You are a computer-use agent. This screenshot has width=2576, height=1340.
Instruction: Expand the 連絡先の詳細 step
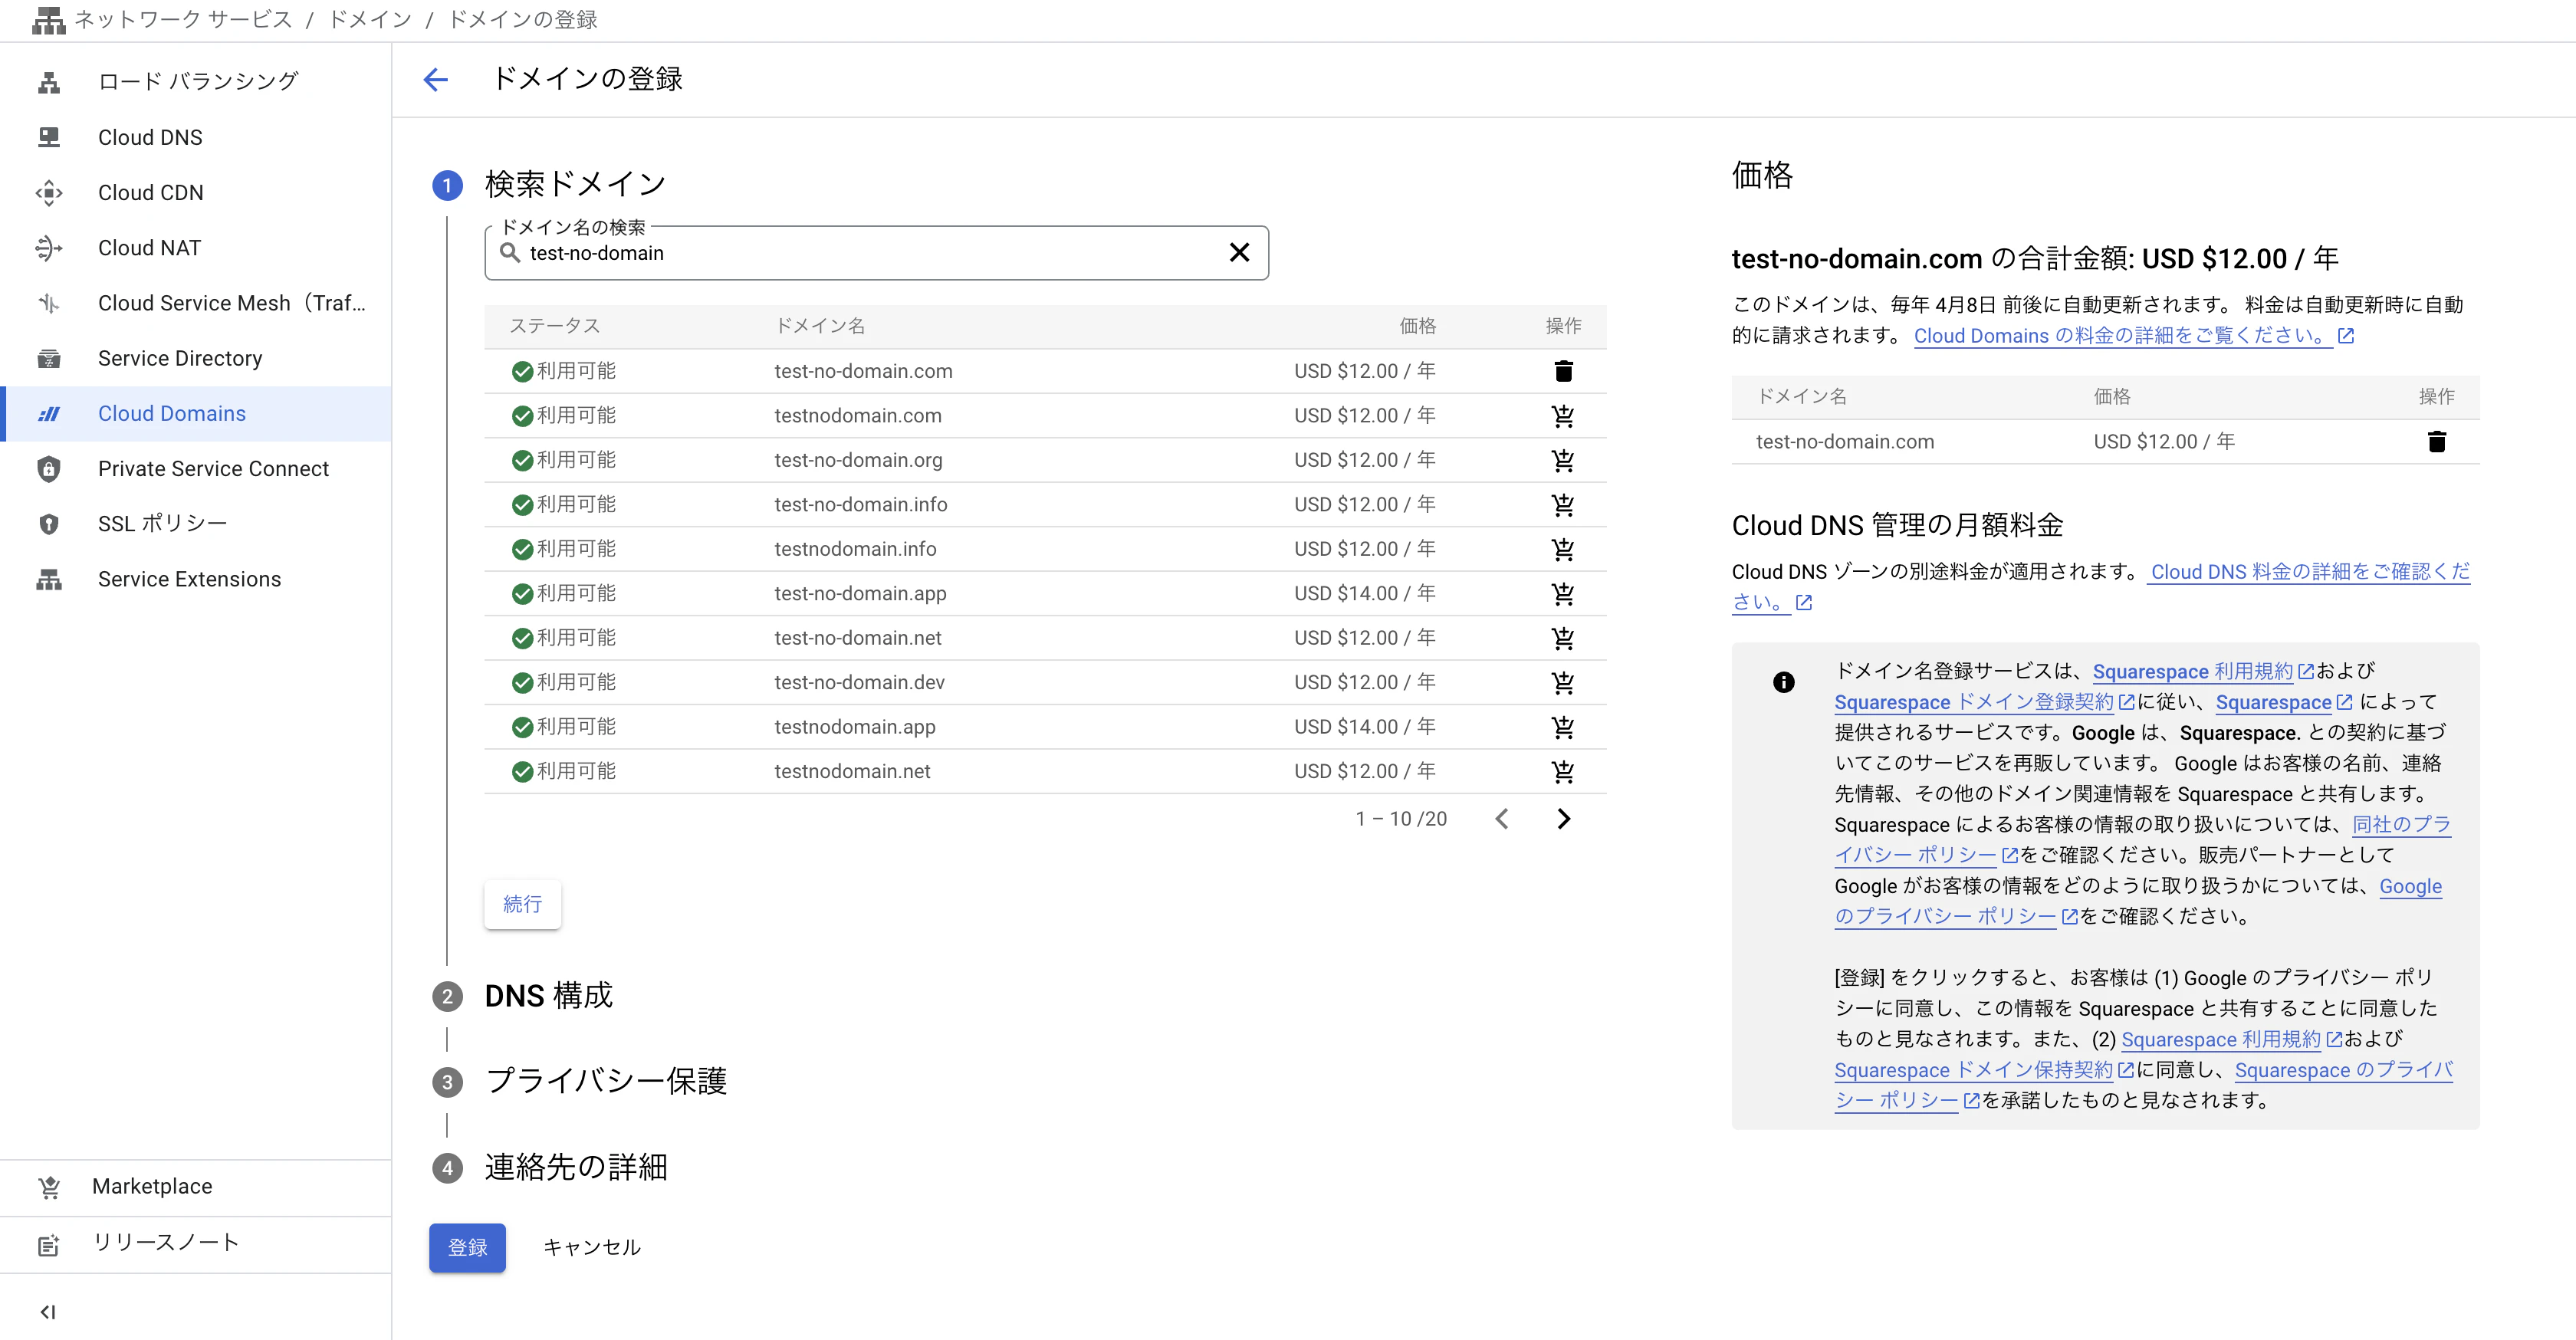pos(576,1167)
